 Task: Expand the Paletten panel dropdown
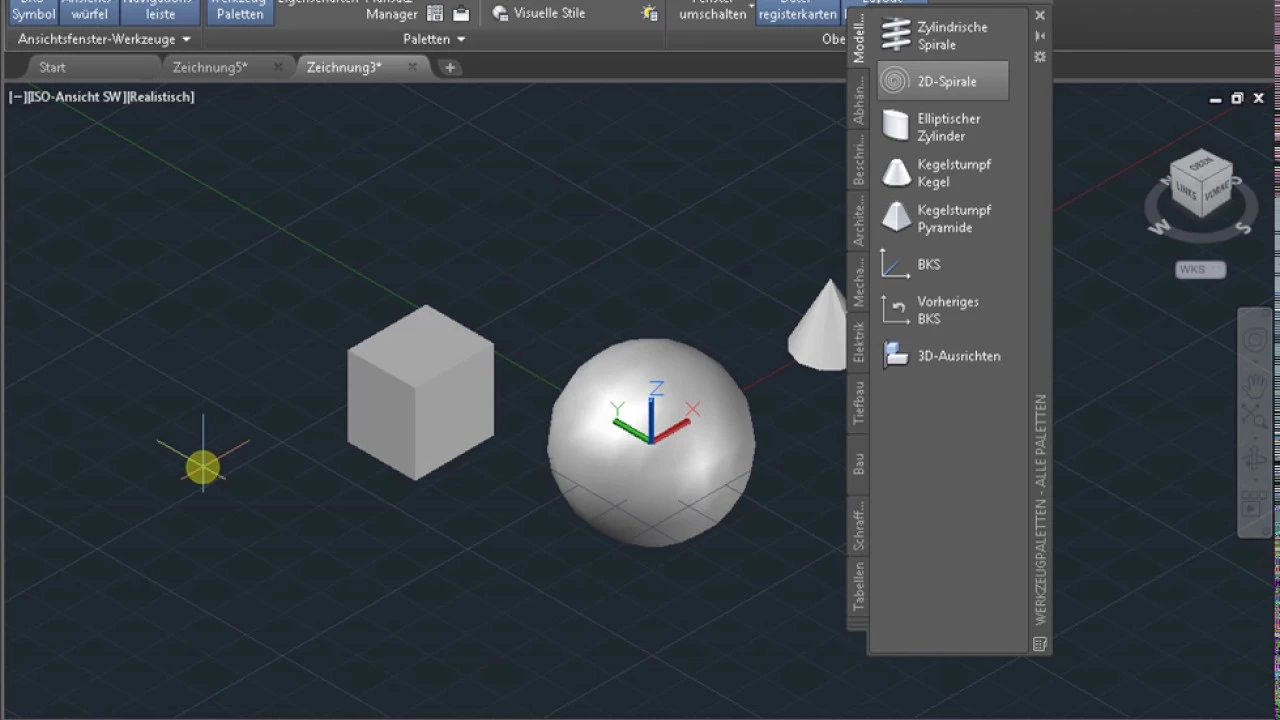point(434,39)
